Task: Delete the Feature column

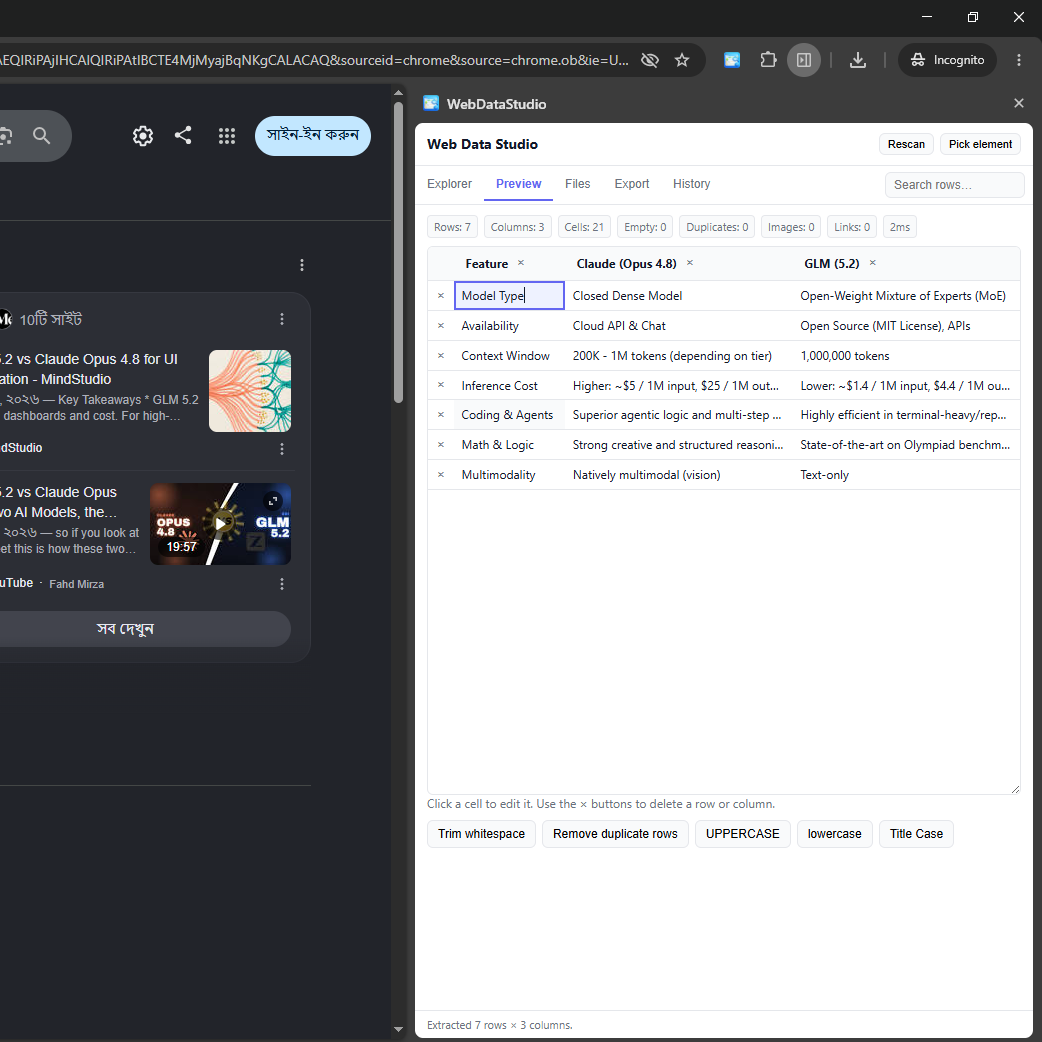Action: point(521,262)
